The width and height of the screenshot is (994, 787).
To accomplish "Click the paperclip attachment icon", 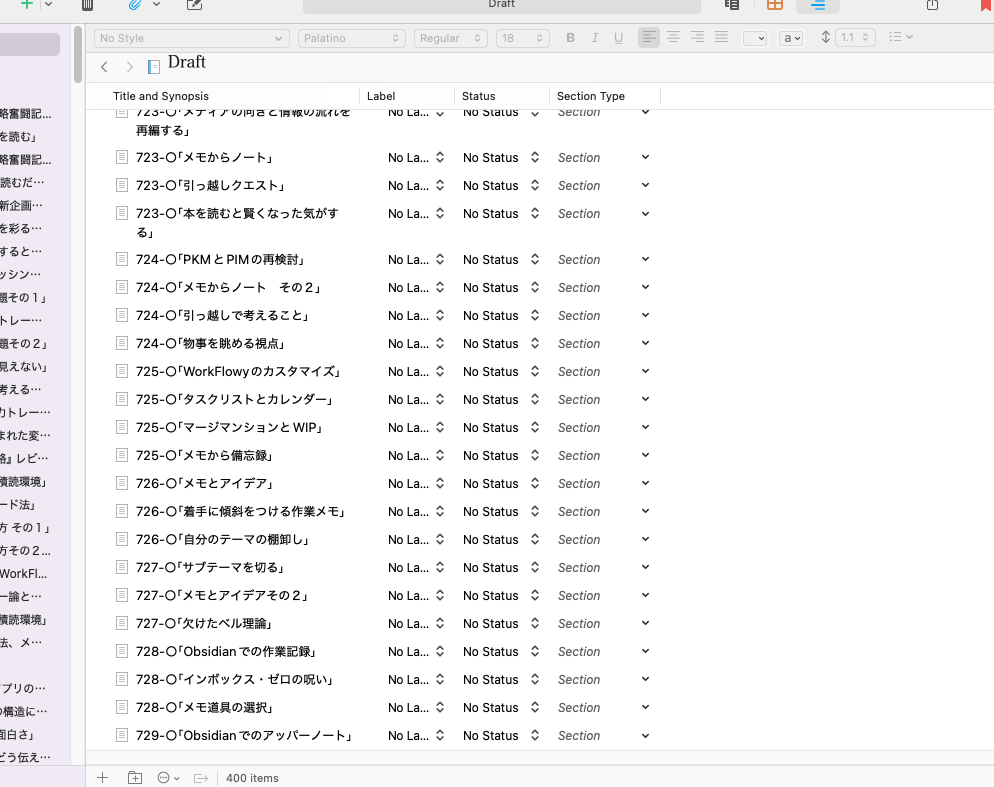I will point(134,5).
